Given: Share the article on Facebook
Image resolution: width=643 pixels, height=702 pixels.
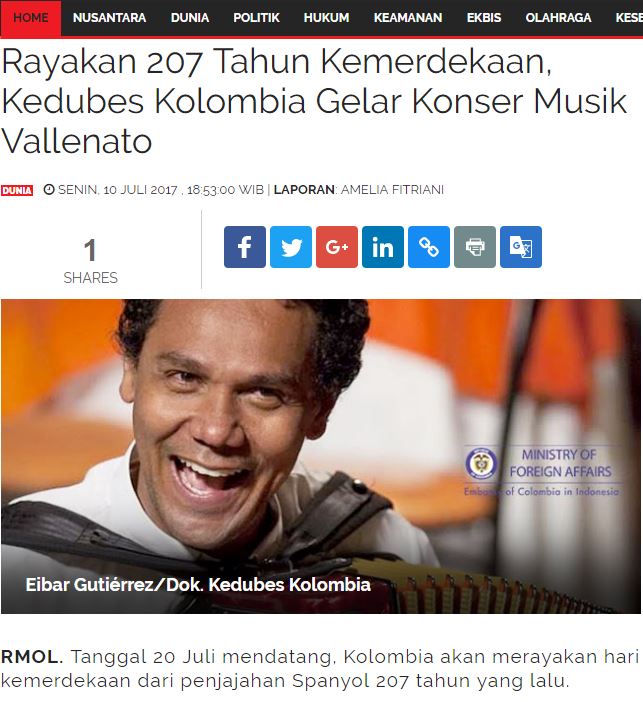Looking at the screenshot, I should 244,247.
